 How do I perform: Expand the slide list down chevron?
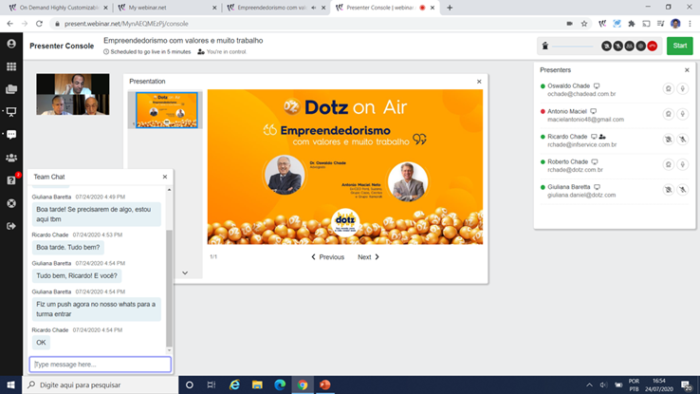point(185,273)
